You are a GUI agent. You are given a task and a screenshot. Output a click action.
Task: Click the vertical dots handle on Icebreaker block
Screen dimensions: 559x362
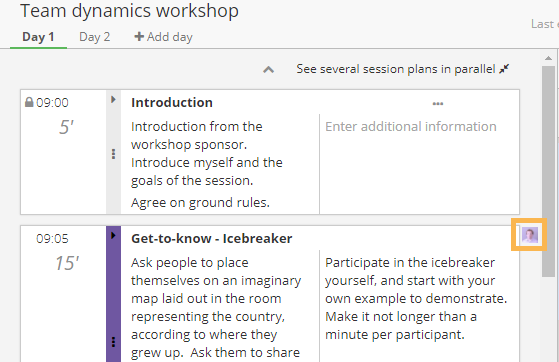pos(113,342)
